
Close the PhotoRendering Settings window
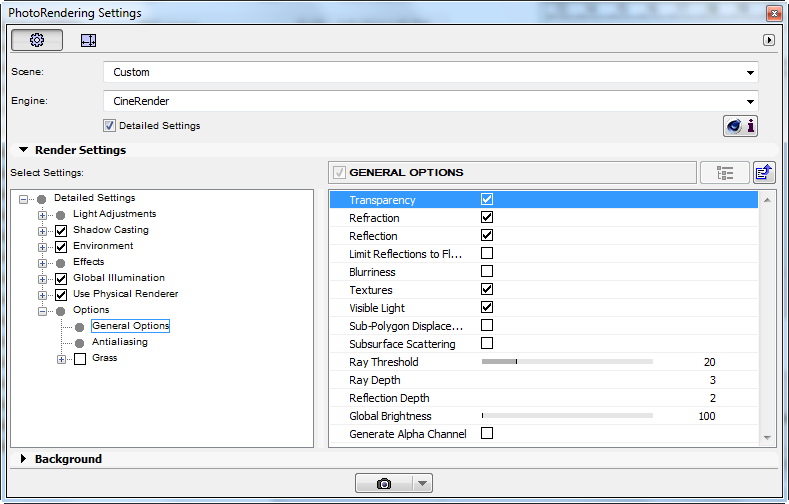tap(774, 13)
